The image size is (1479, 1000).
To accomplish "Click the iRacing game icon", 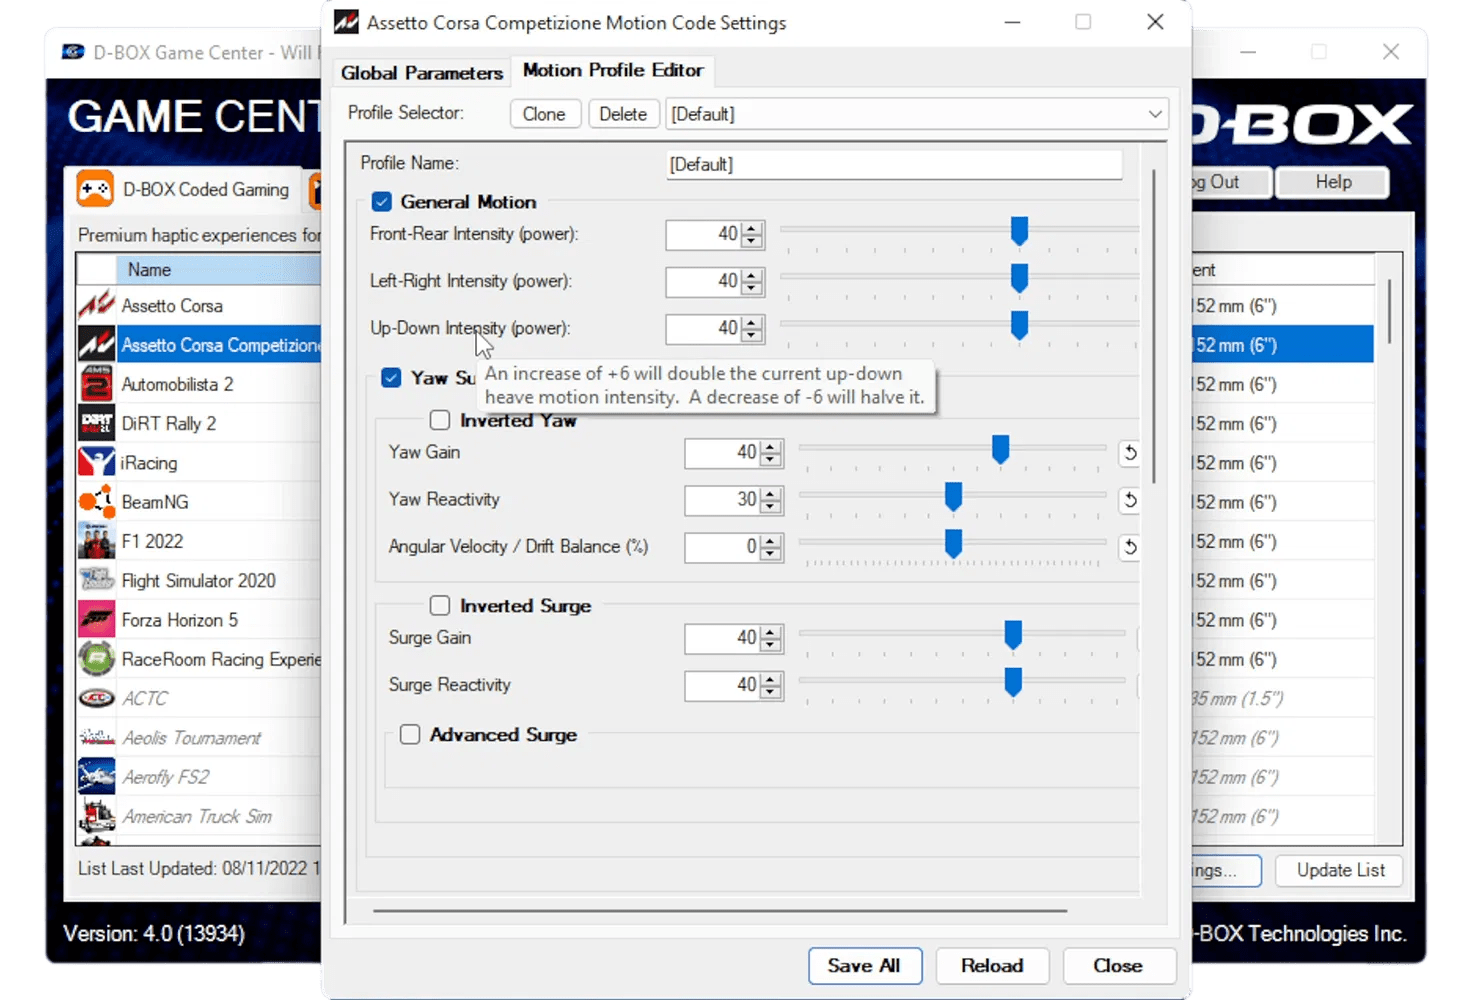I will tap(96, 462).
